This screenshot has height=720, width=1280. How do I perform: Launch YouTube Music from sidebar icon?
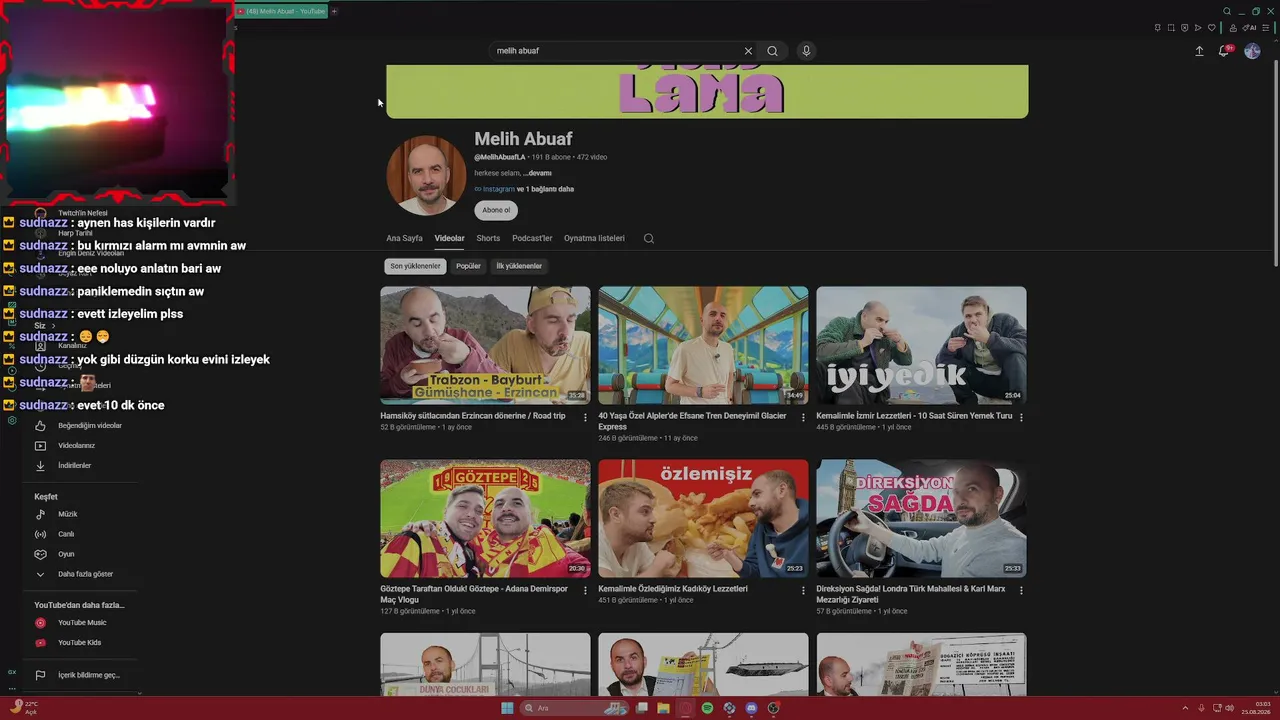(40, 623)
